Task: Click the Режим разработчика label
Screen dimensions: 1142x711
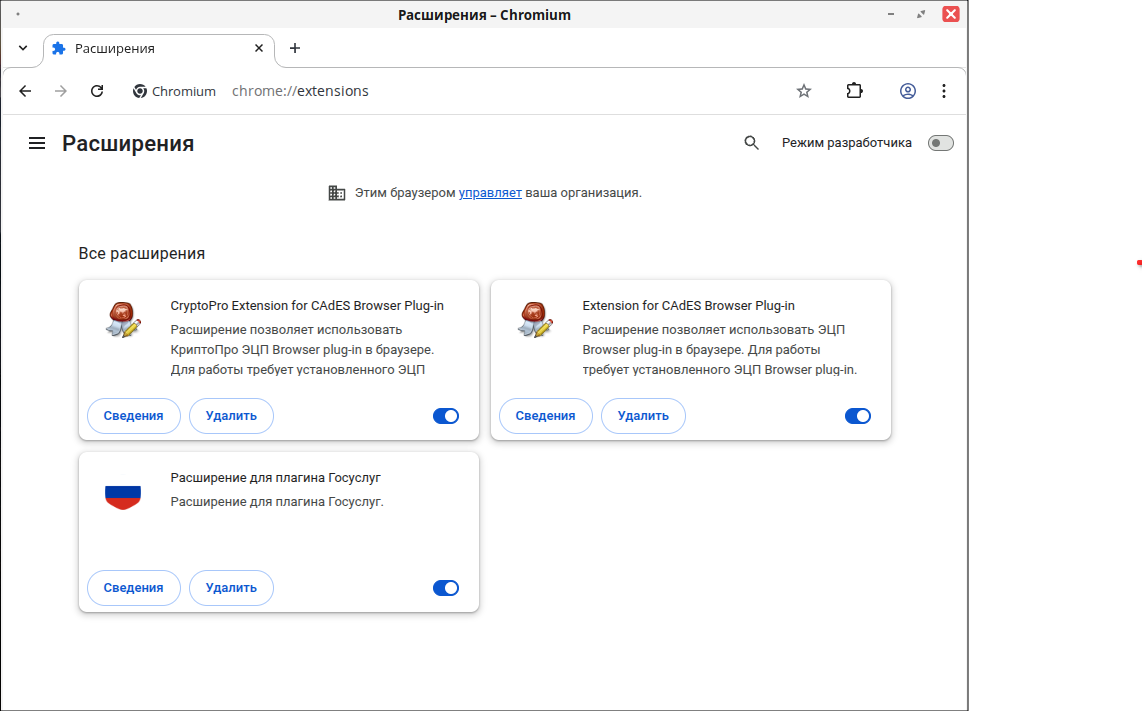Action: click(x=846, y=143)
